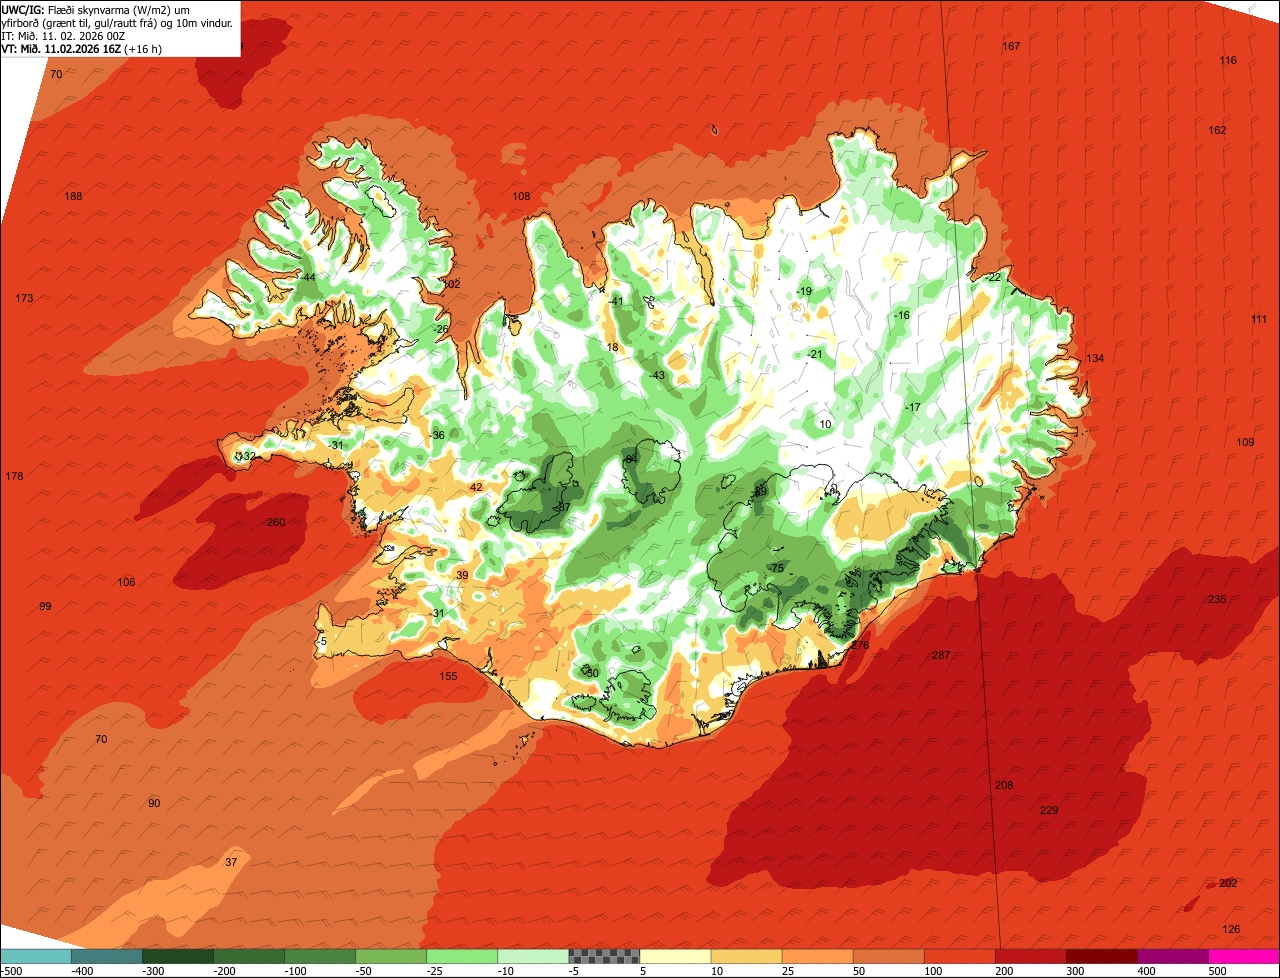
Task: Click the flux value 99 on the map
Action: 45,607
